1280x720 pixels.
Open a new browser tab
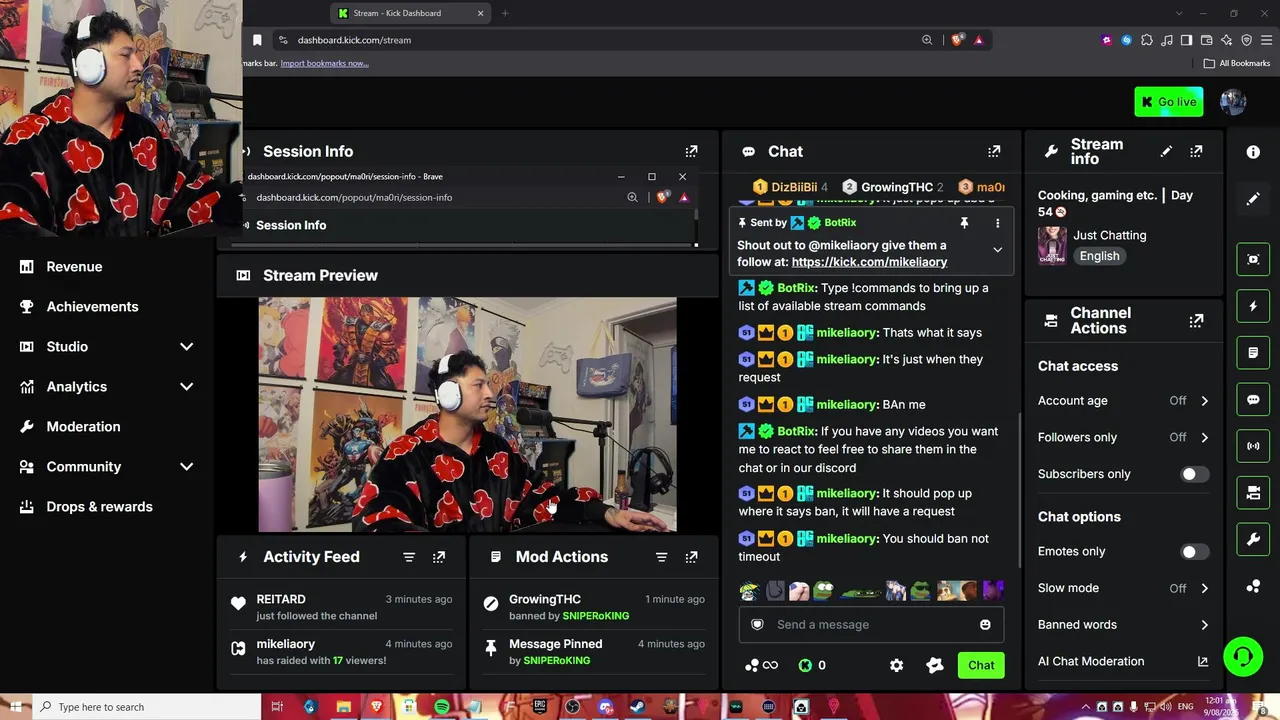pyautogui.click(x=505, y=13)
